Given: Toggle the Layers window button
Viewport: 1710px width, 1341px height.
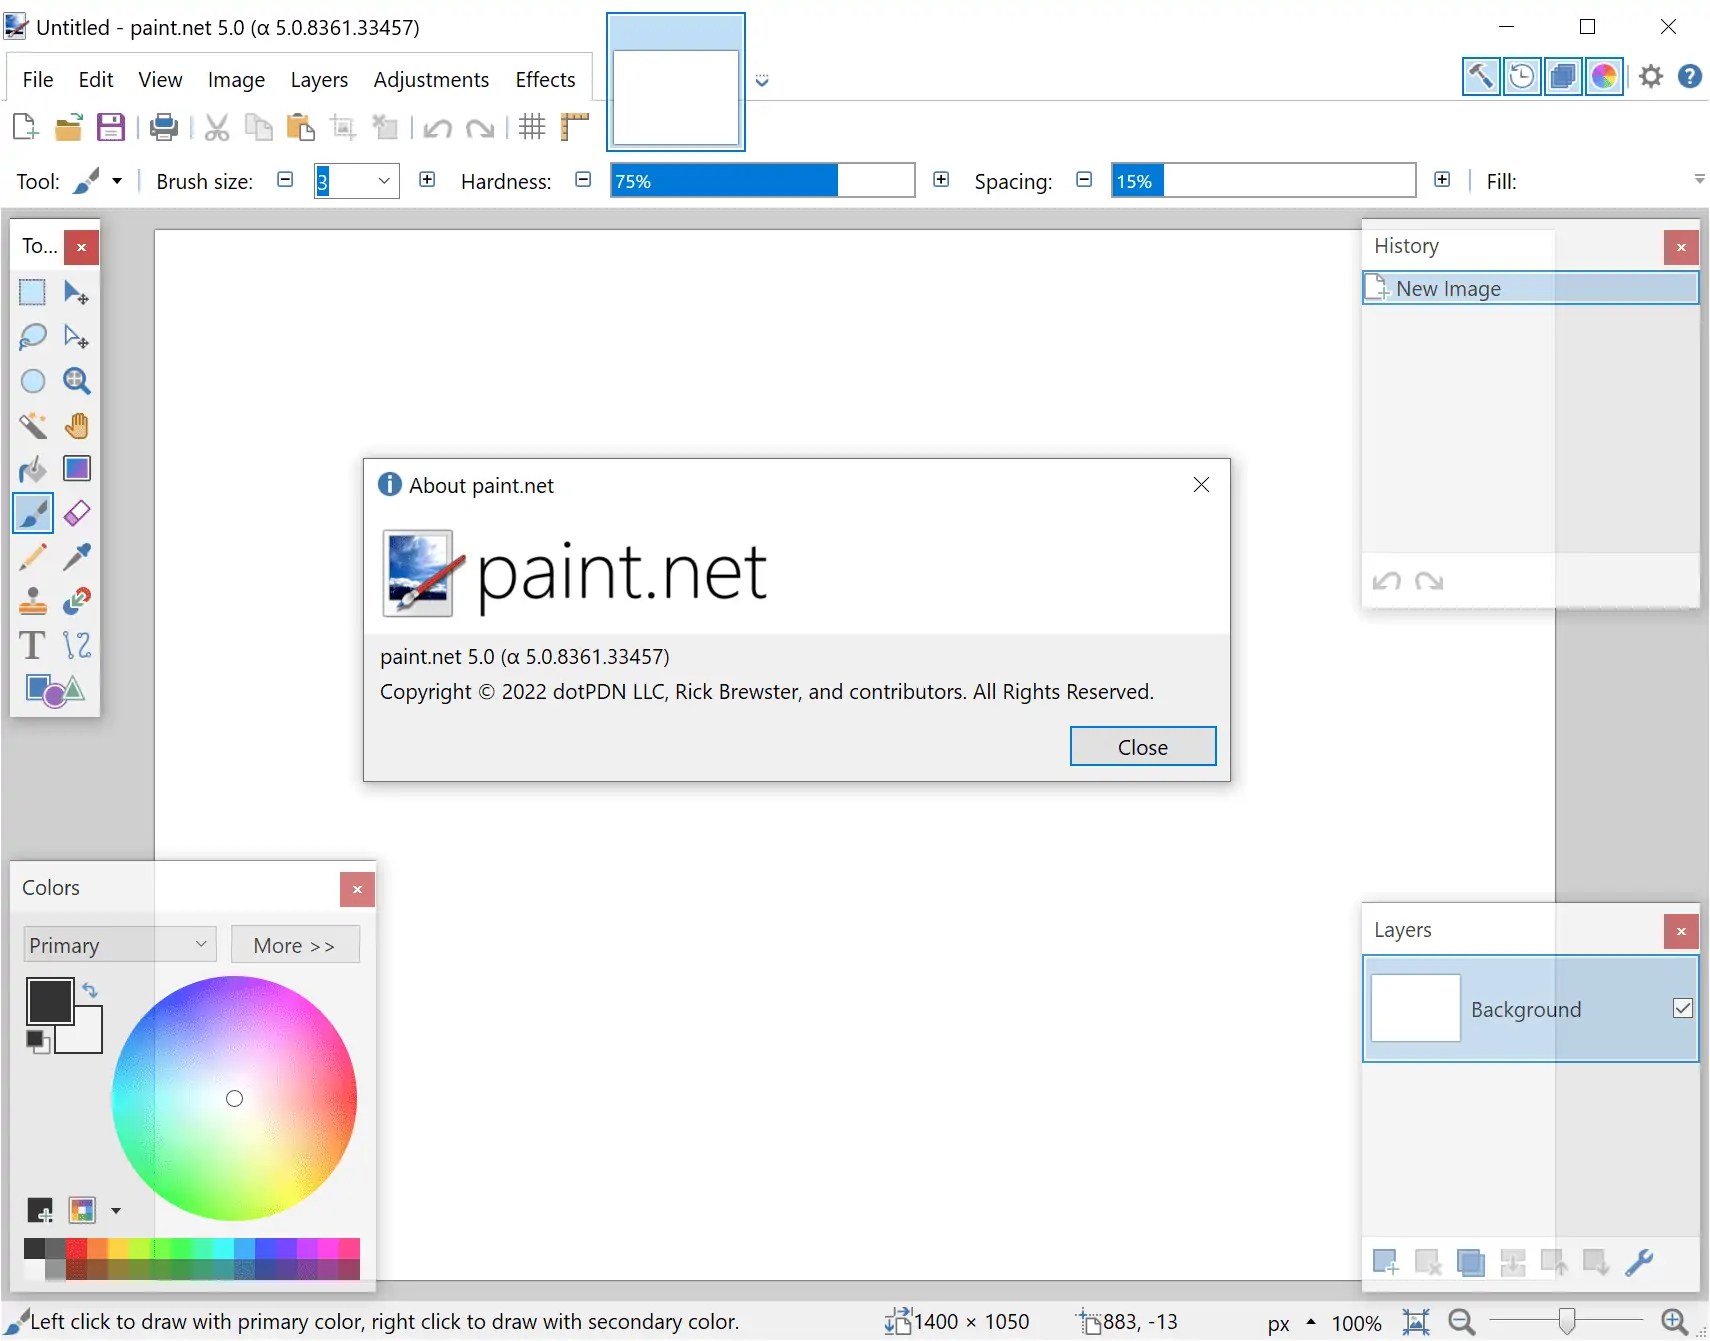Looking at the screenshot, I should (x=1563, y=76).
